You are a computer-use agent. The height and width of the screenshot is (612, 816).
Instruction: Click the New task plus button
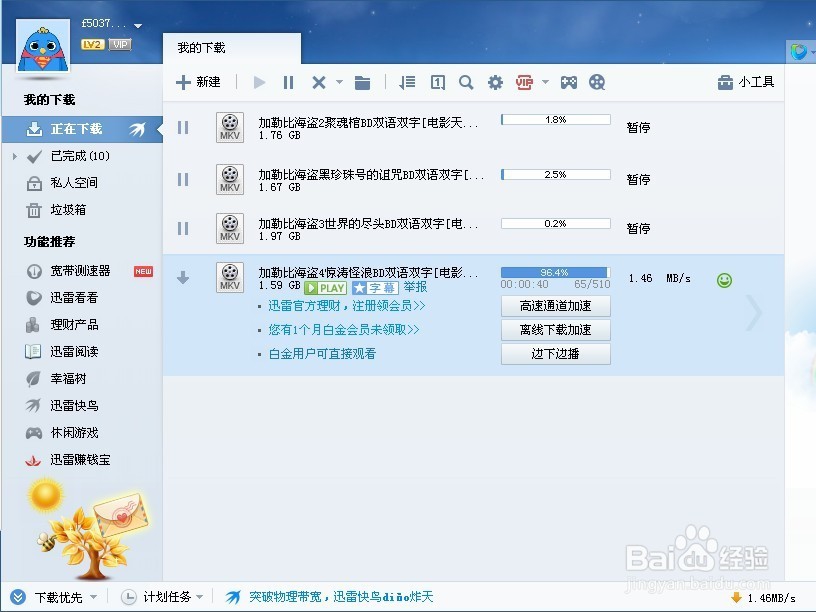click(x=198, y=82)
